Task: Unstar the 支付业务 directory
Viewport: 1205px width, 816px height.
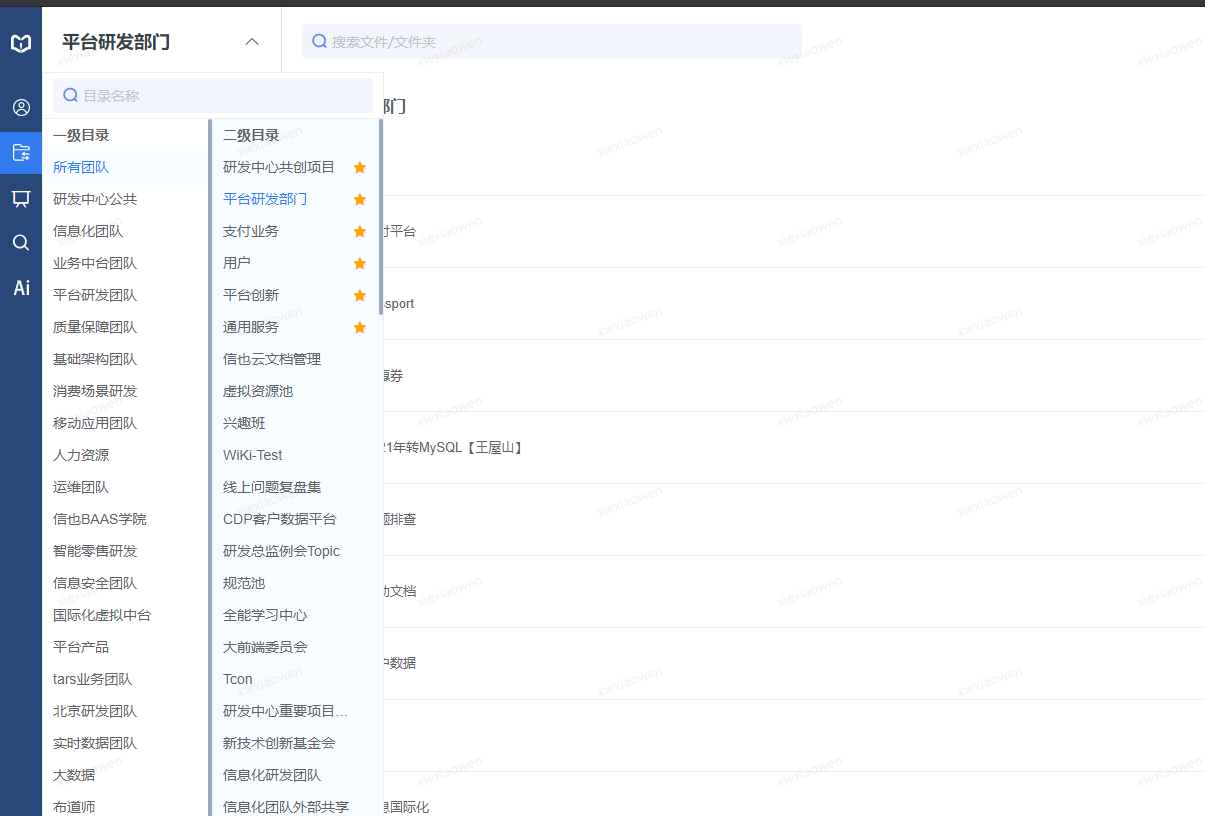Action: pos(360,231)
